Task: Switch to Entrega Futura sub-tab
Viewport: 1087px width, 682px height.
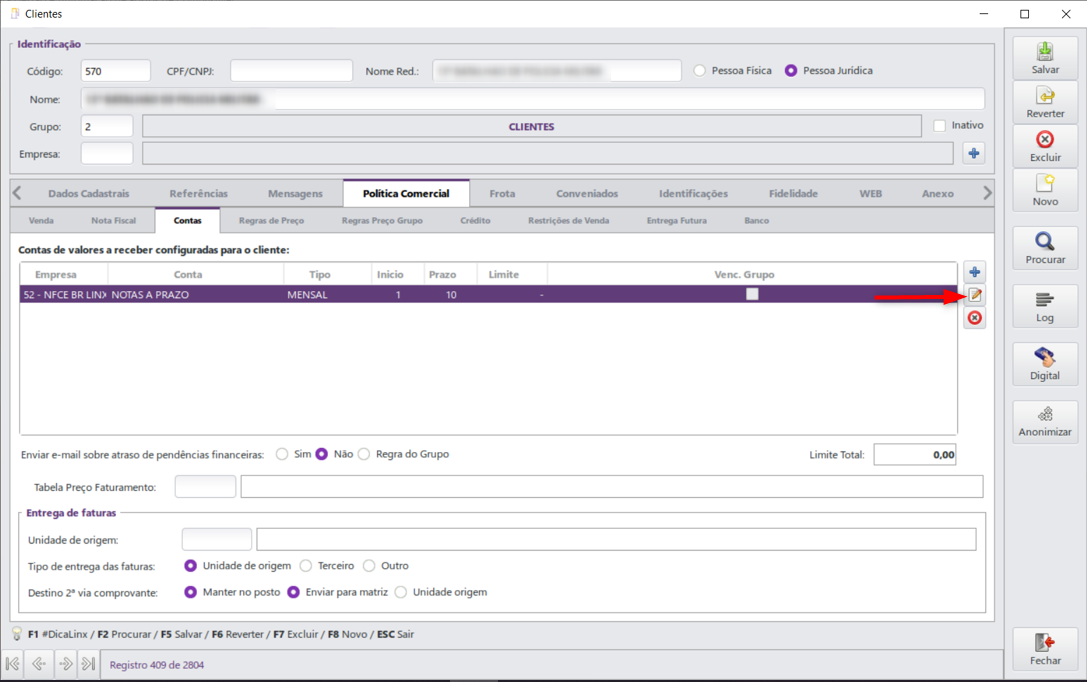Action: coord(677,220)
